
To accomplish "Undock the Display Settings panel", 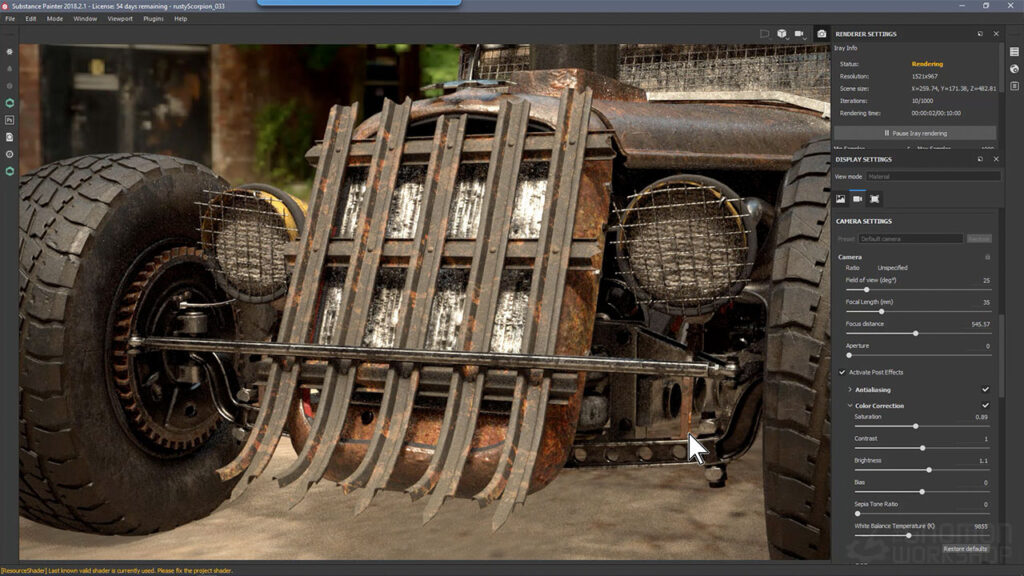I will click(980, 159).
